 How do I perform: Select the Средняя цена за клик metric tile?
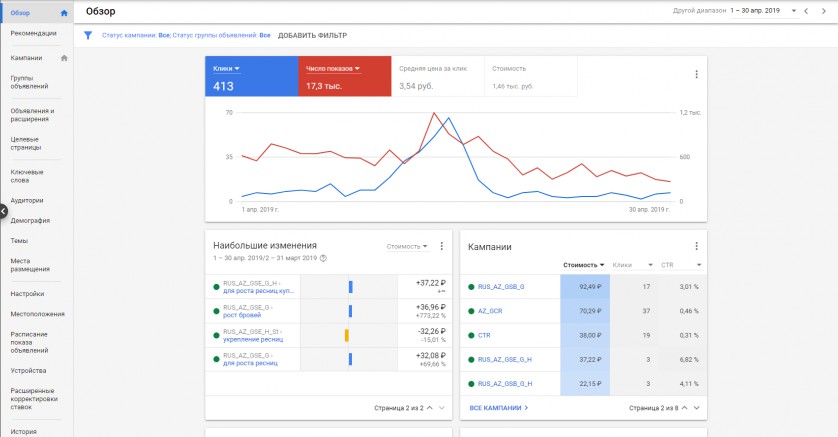coord(438,76)
